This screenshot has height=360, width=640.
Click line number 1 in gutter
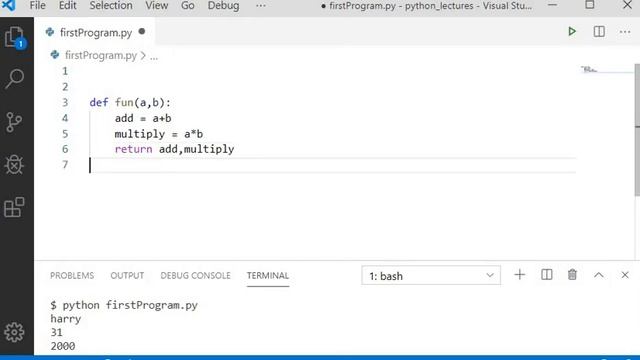coord(65,71)
